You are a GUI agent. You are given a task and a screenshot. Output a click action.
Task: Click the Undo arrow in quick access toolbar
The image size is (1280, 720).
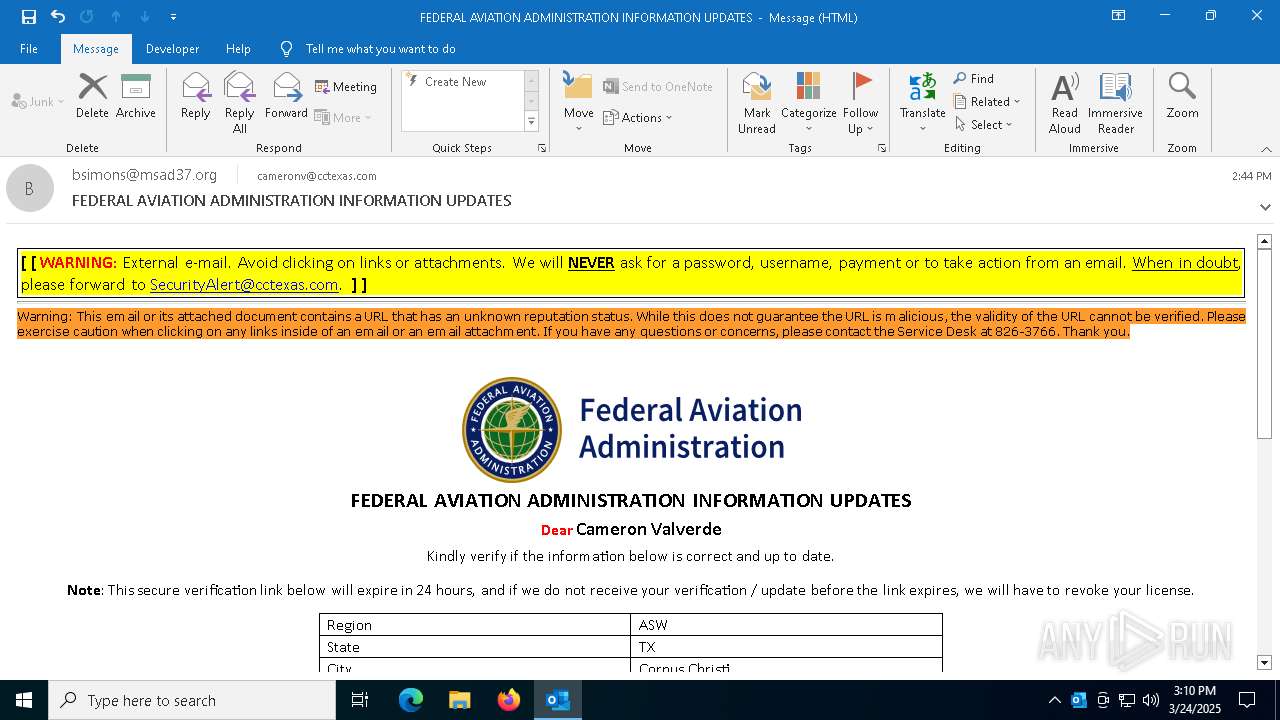58,17
